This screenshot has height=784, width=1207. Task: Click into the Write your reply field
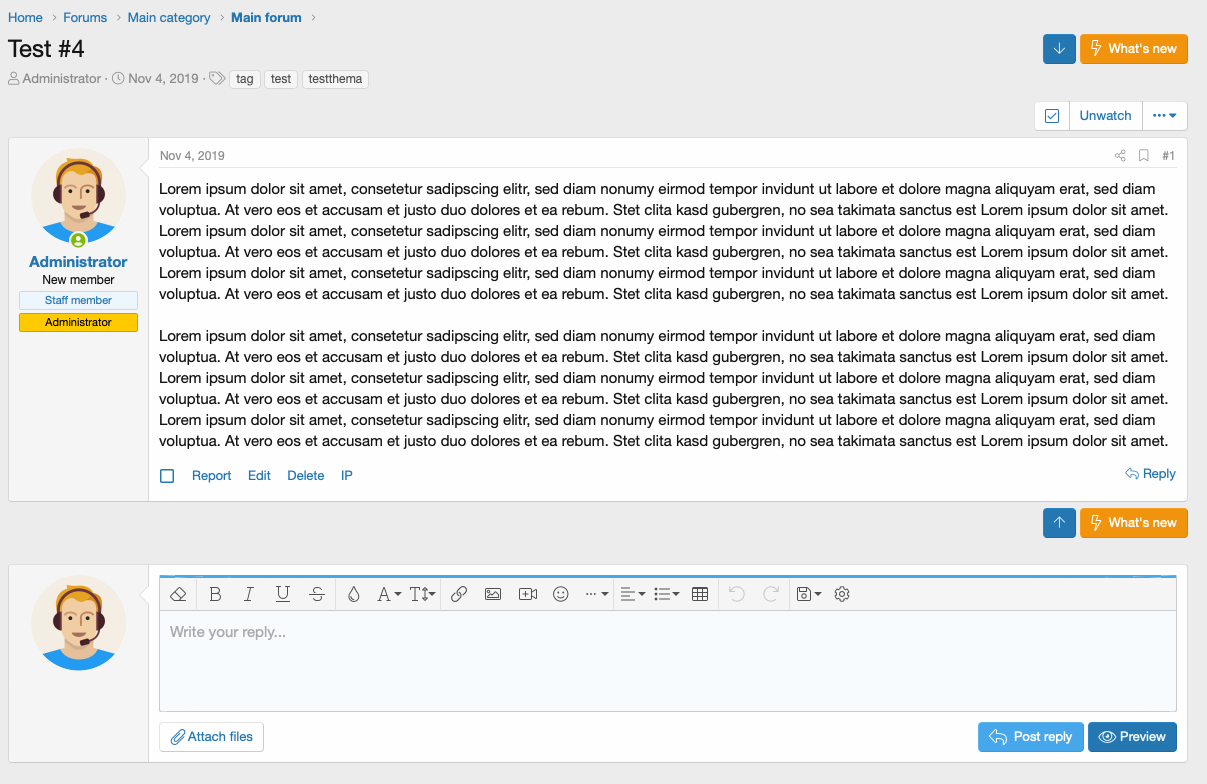667,660
